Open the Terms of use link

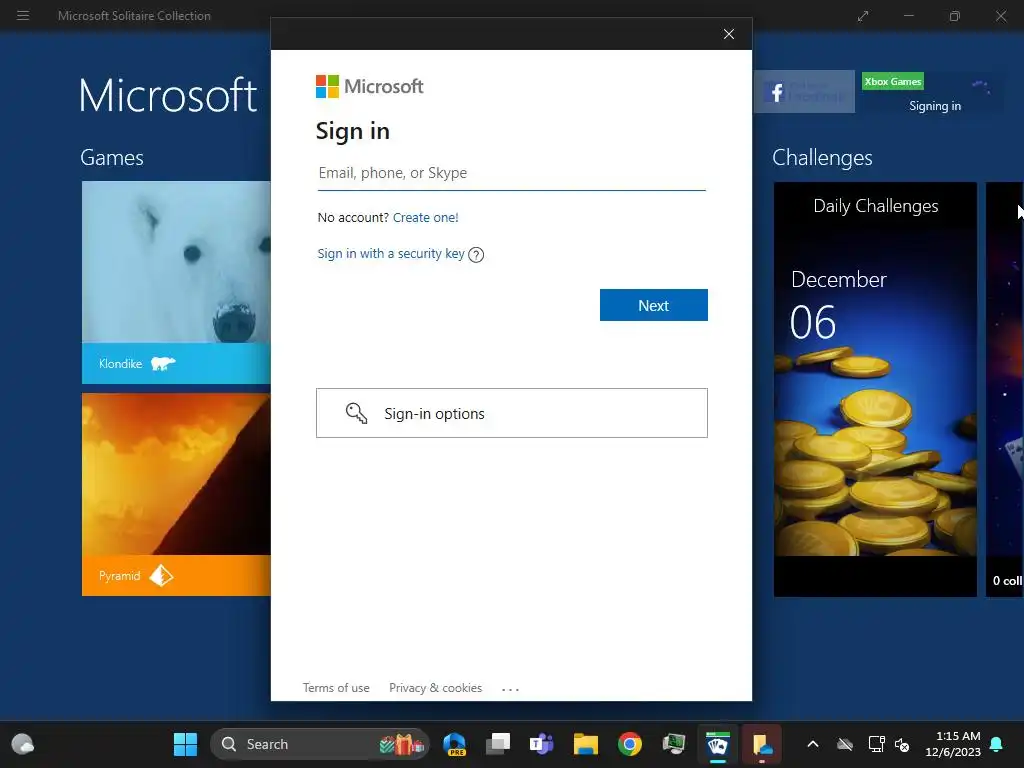point(336,688)
